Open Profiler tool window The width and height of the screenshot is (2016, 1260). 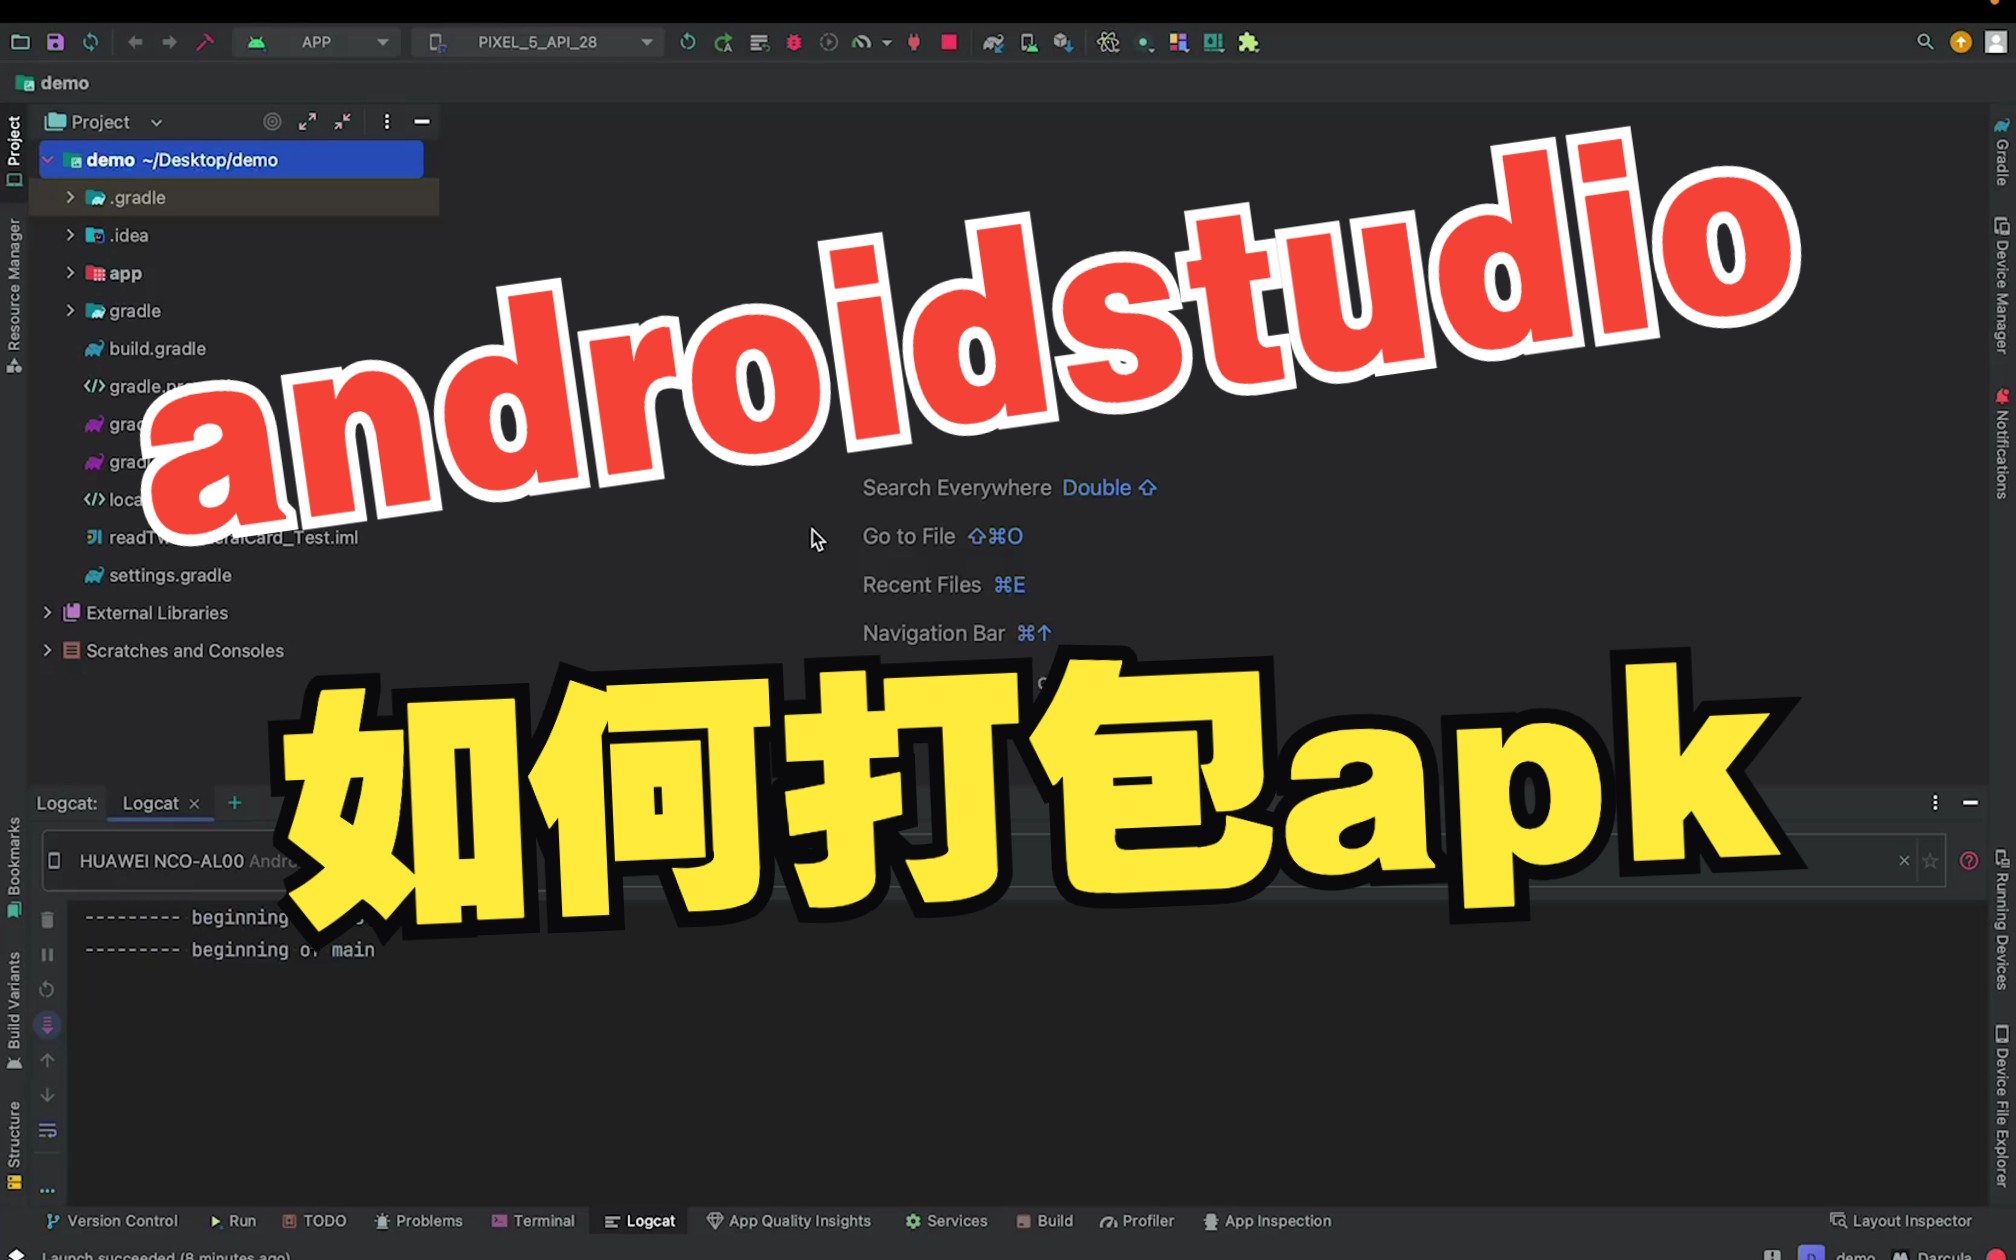pyautogui.click(x=1137, y=1221)
